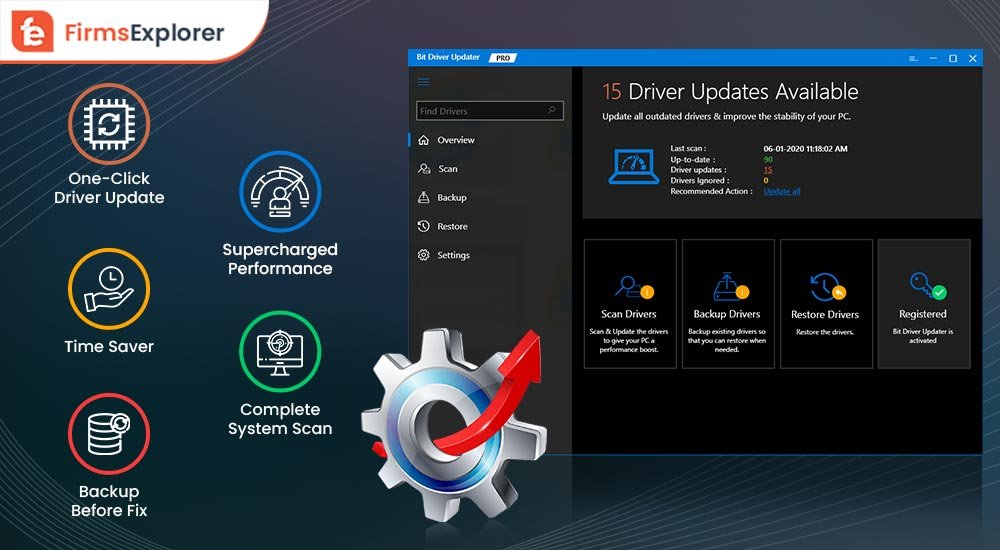Viewport: 1000px width, 550px height.
Task: Click the Complete System Scan icon
Action: coord(280,352)
